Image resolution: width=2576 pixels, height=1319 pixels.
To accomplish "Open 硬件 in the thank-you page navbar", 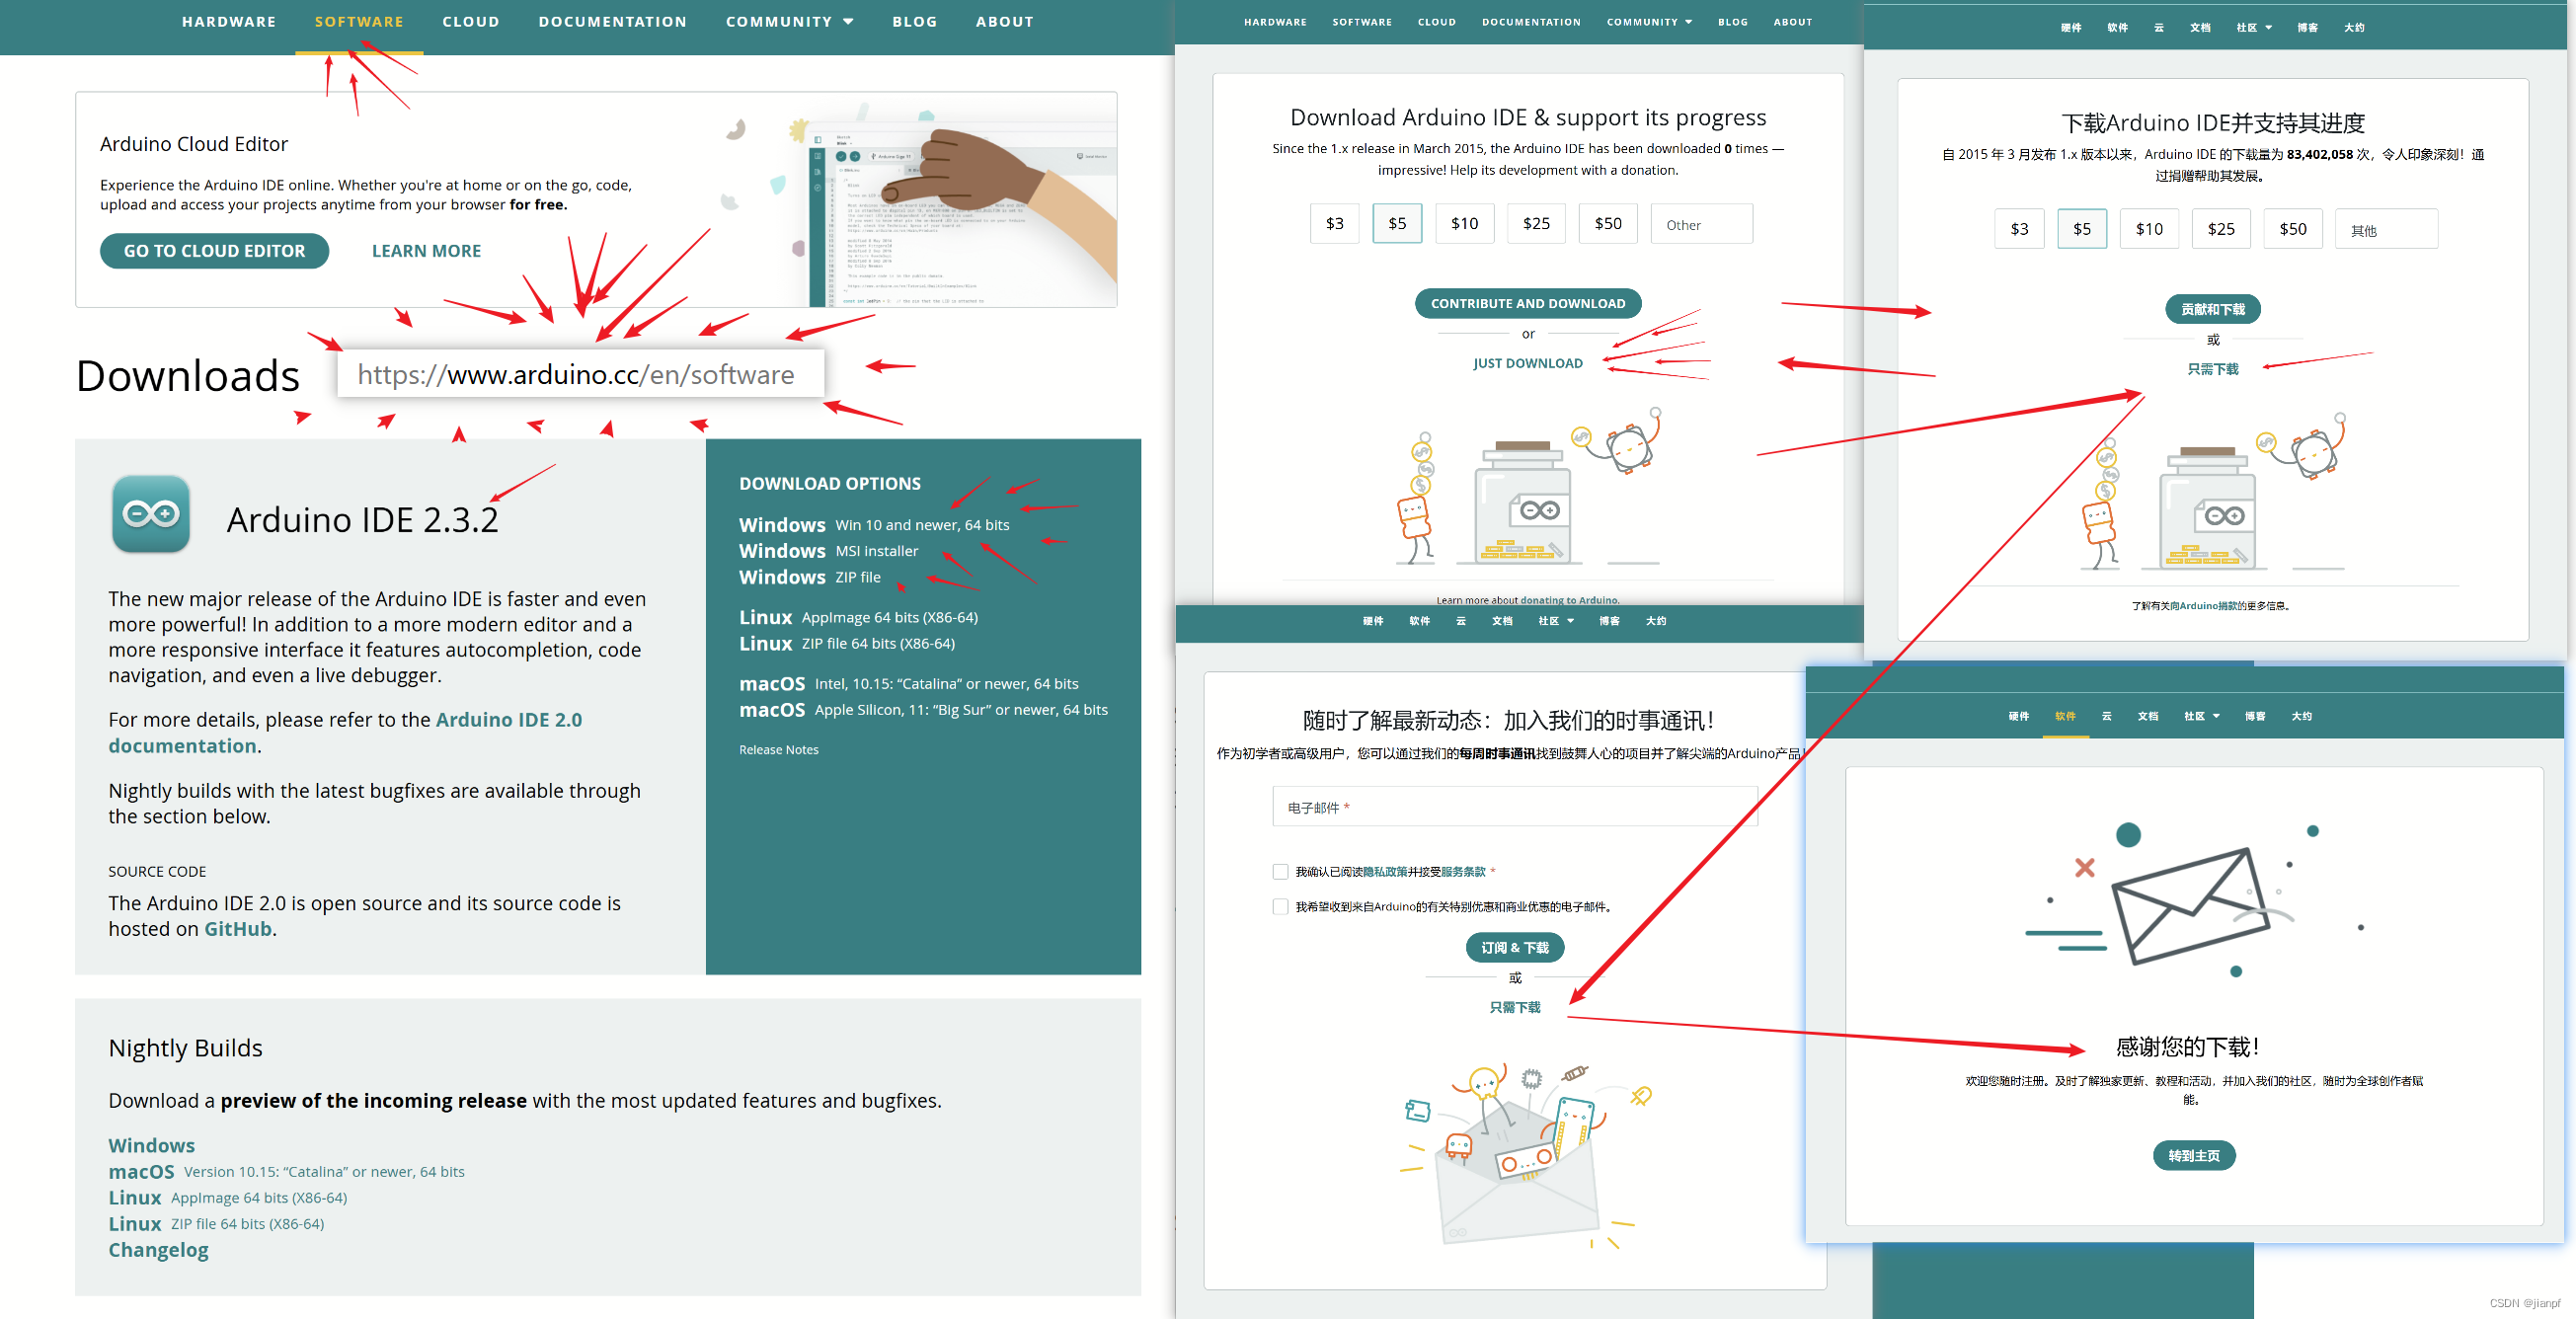I will (x=2018, y=716).
